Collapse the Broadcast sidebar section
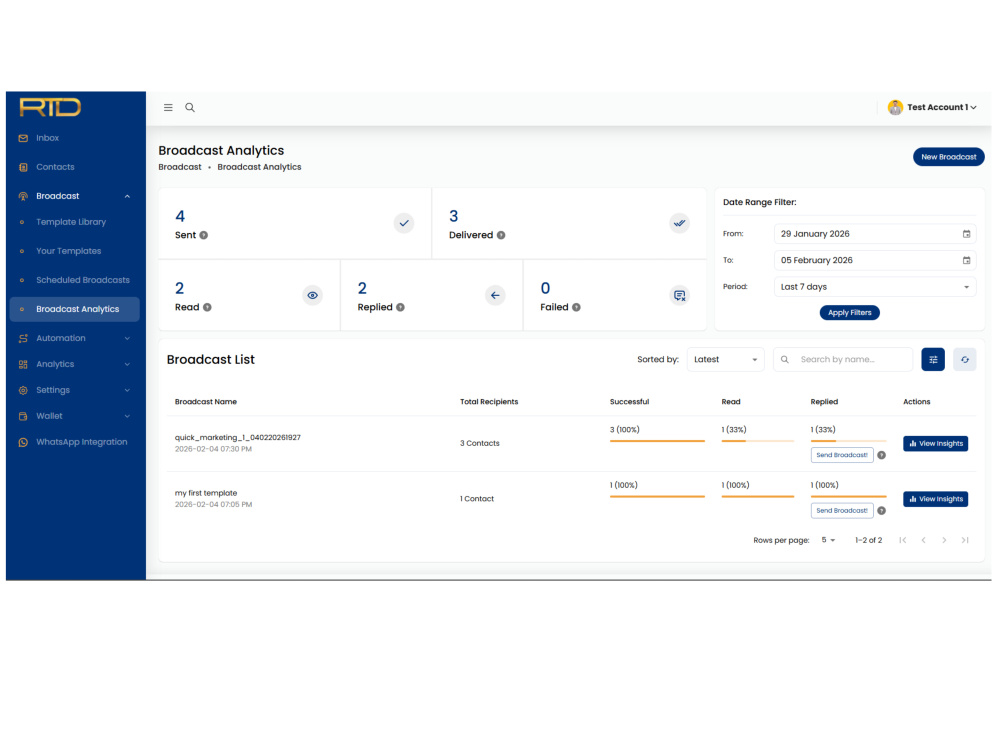The image size is (1000, 750). pos(127,196)
